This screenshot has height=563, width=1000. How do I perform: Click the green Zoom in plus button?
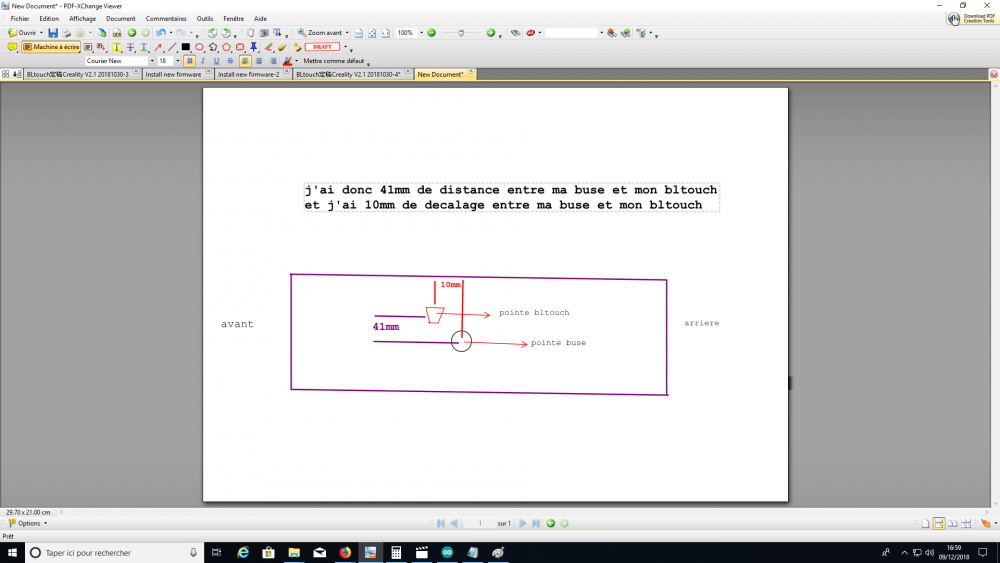490,33
